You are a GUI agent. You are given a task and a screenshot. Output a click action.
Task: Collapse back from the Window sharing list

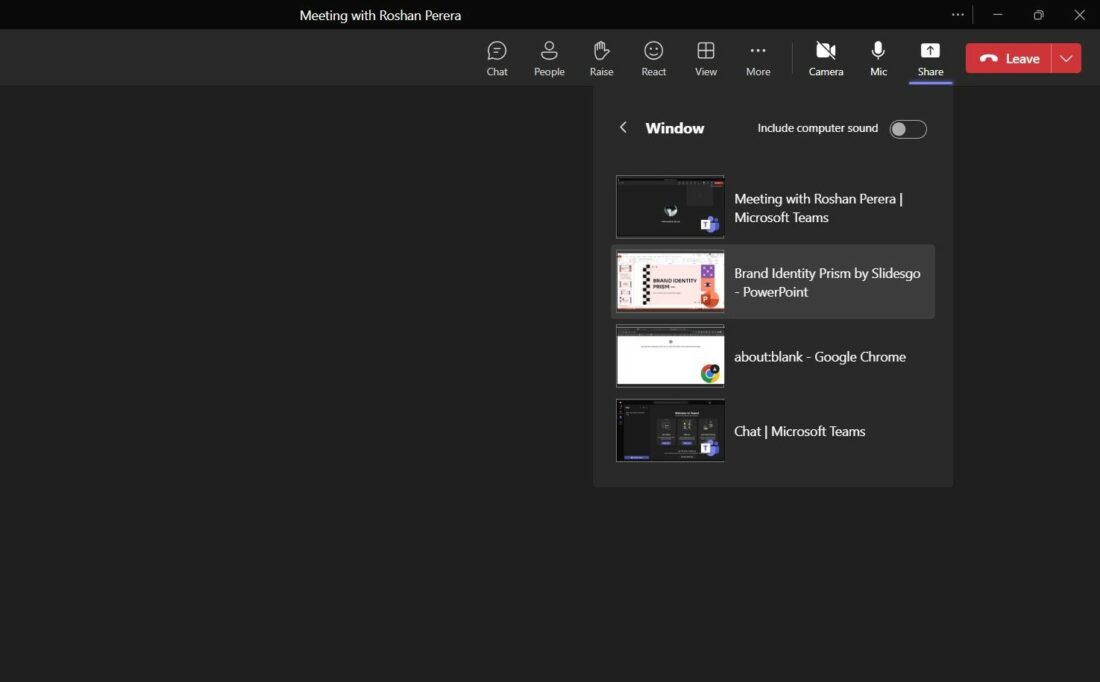coord(623,127)
